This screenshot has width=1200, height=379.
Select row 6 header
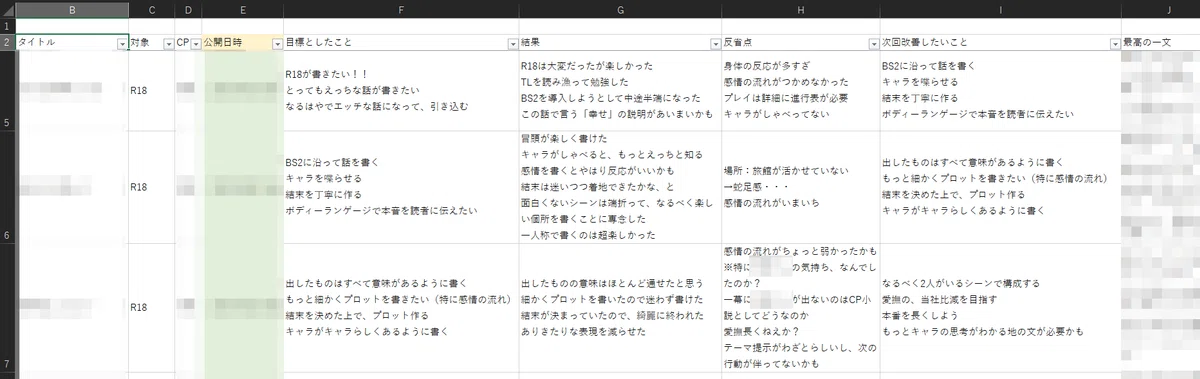[7, 187]
